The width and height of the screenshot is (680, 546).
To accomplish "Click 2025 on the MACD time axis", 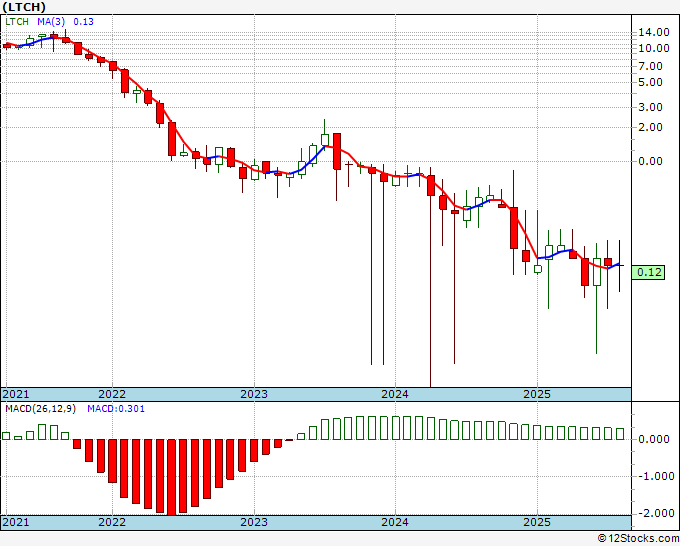I will 537,522.
